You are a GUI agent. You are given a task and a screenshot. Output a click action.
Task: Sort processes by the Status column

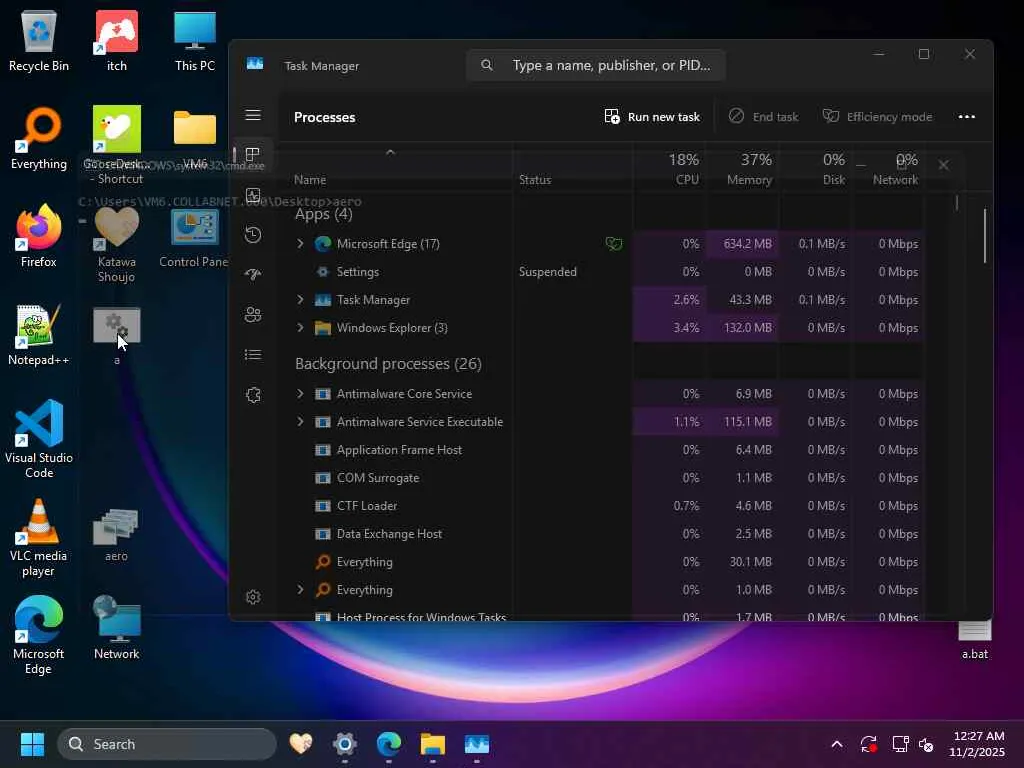(535, 180)
